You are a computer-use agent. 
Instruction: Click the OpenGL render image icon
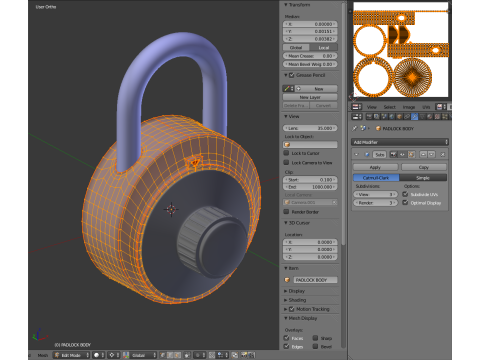(x=243, y=355)
